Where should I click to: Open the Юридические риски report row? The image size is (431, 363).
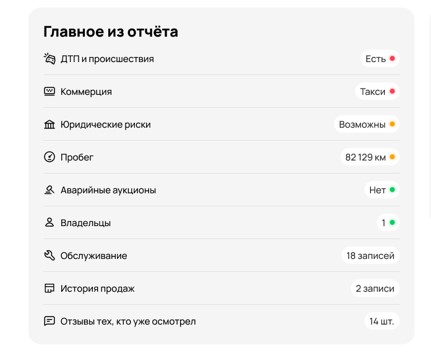(x=222, y=124)
